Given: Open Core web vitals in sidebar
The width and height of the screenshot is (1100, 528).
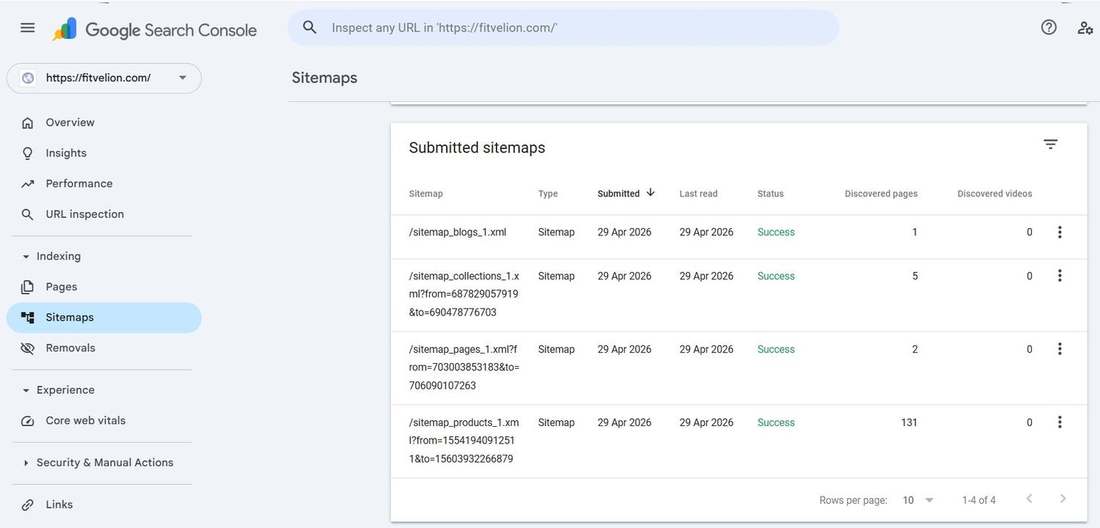Looking at the screenshot, I should click(104, 421).
